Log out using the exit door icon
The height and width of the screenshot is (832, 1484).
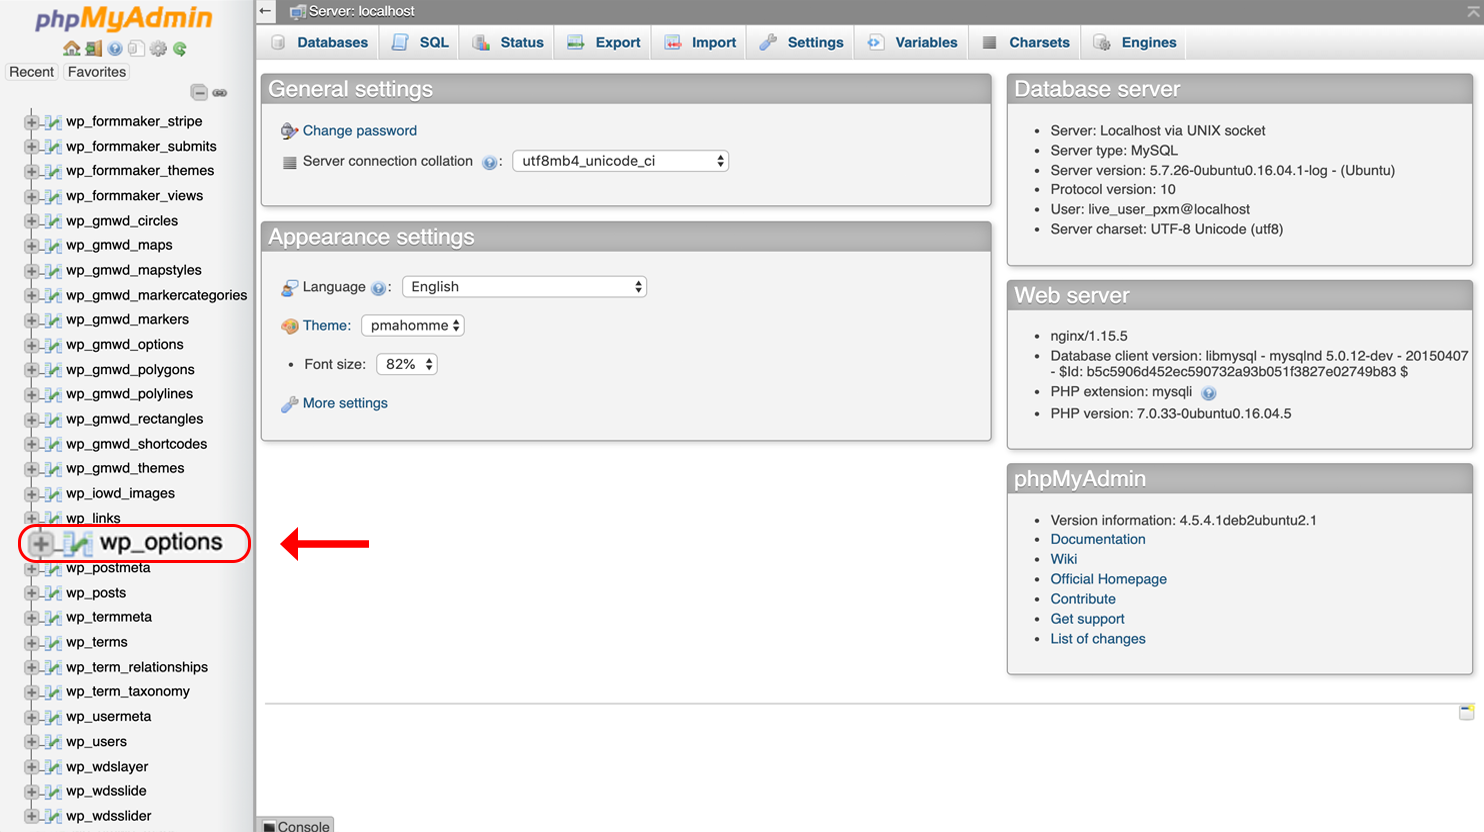point(93,48)
